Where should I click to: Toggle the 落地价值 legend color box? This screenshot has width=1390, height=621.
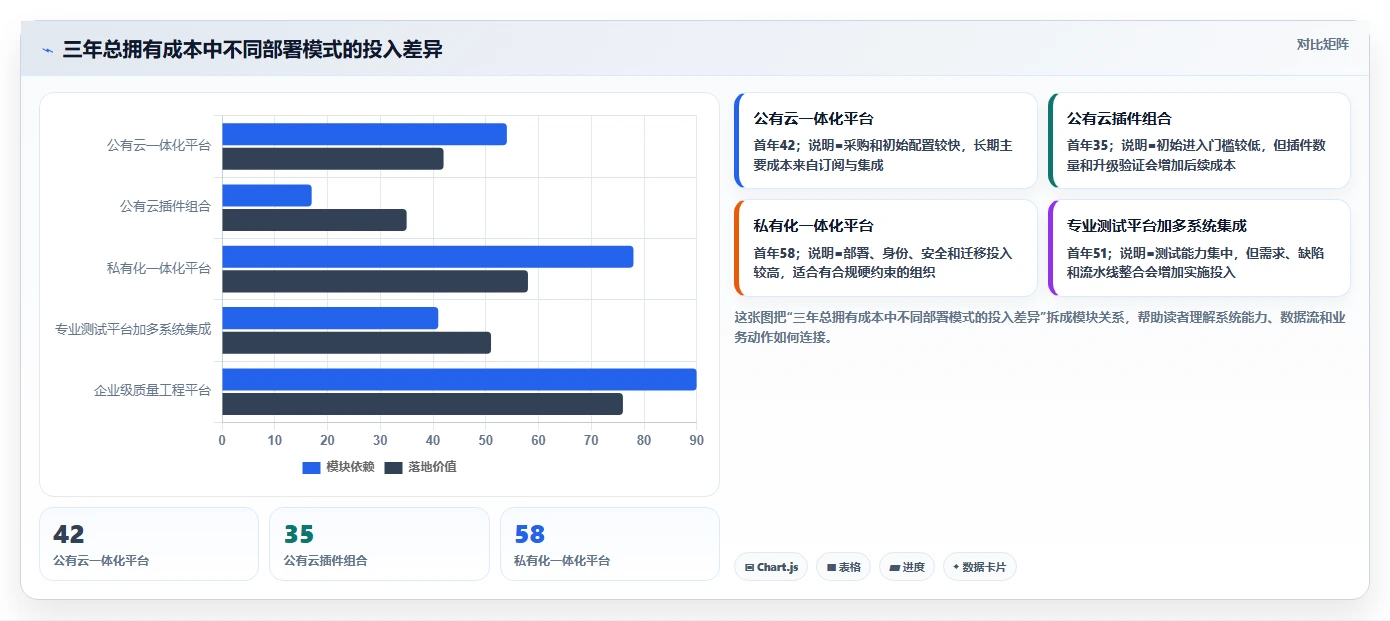(x=393, y=467)
